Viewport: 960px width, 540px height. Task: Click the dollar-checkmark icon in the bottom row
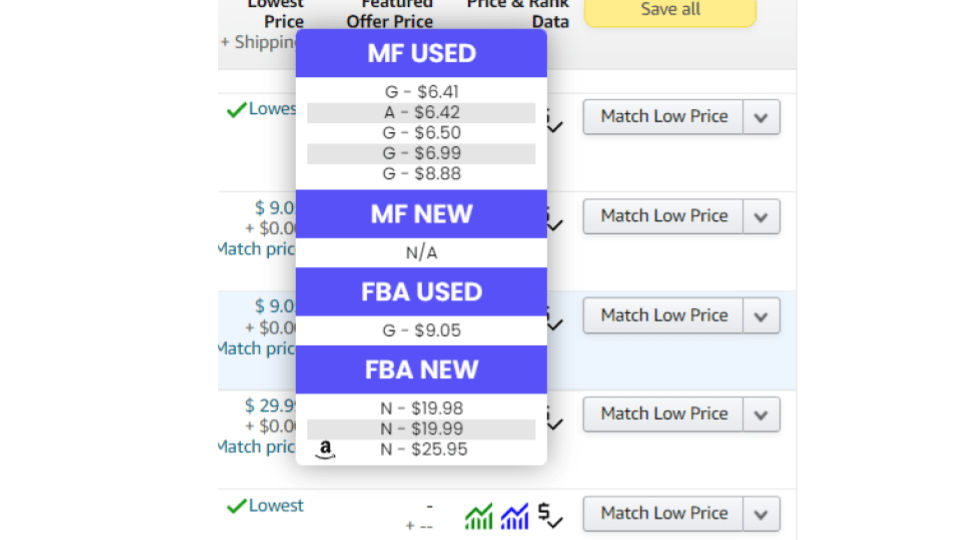549,515
